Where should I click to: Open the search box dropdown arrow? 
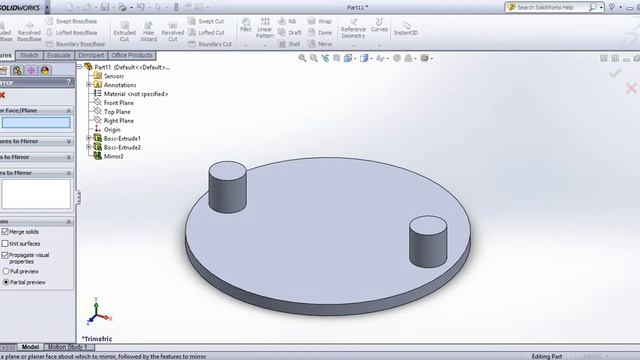click(x=601, y=7)
